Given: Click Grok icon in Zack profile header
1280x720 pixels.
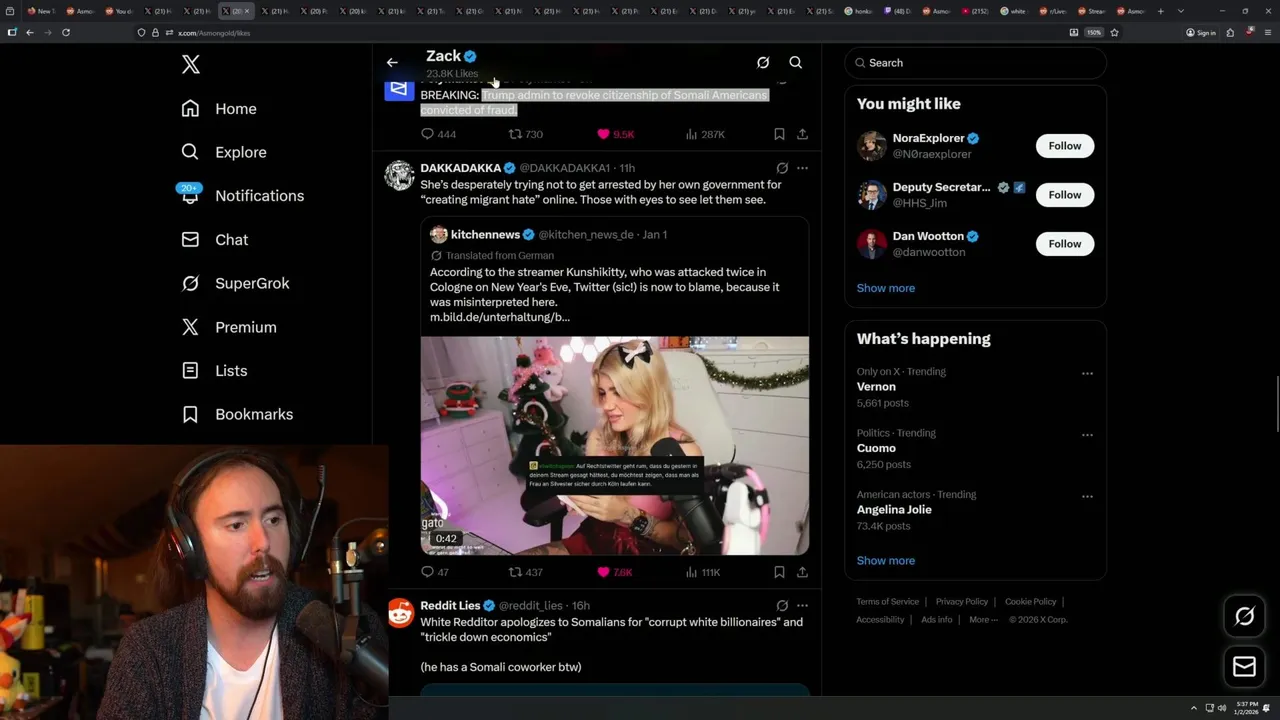Looking at the screenshot, I should 763,62.
